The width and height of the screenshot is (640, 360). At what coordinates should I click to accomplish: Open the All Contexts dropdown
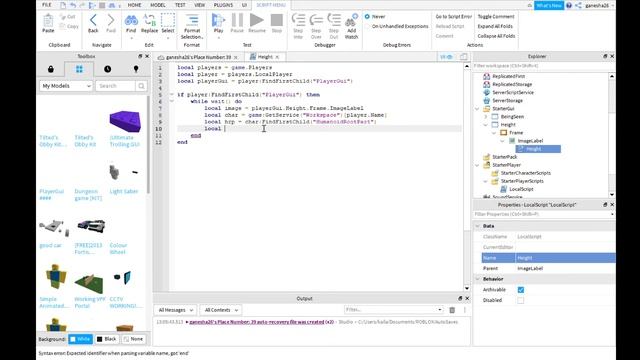[x=221, y=310]
